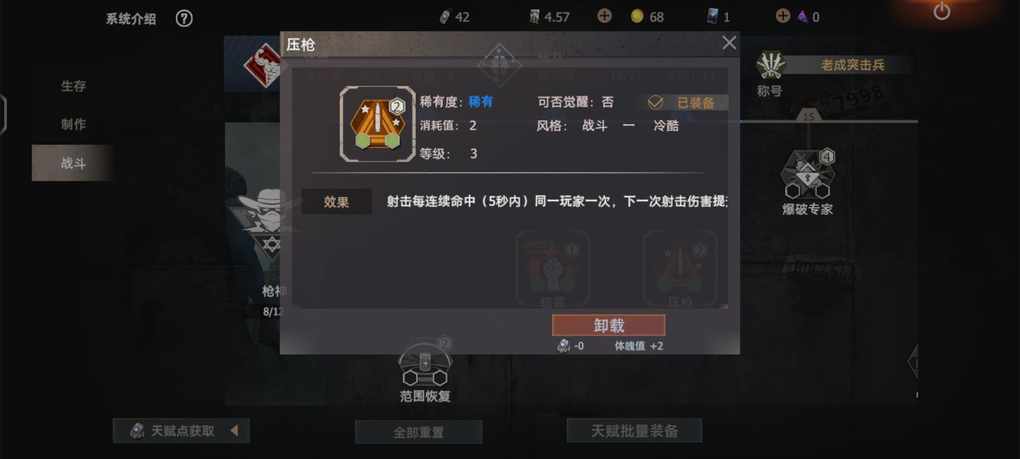Image resolution: width=1020 pixels, height=459 pixels.
Task: Close the 压枪 talent dialog
Action: coord(729,43)
